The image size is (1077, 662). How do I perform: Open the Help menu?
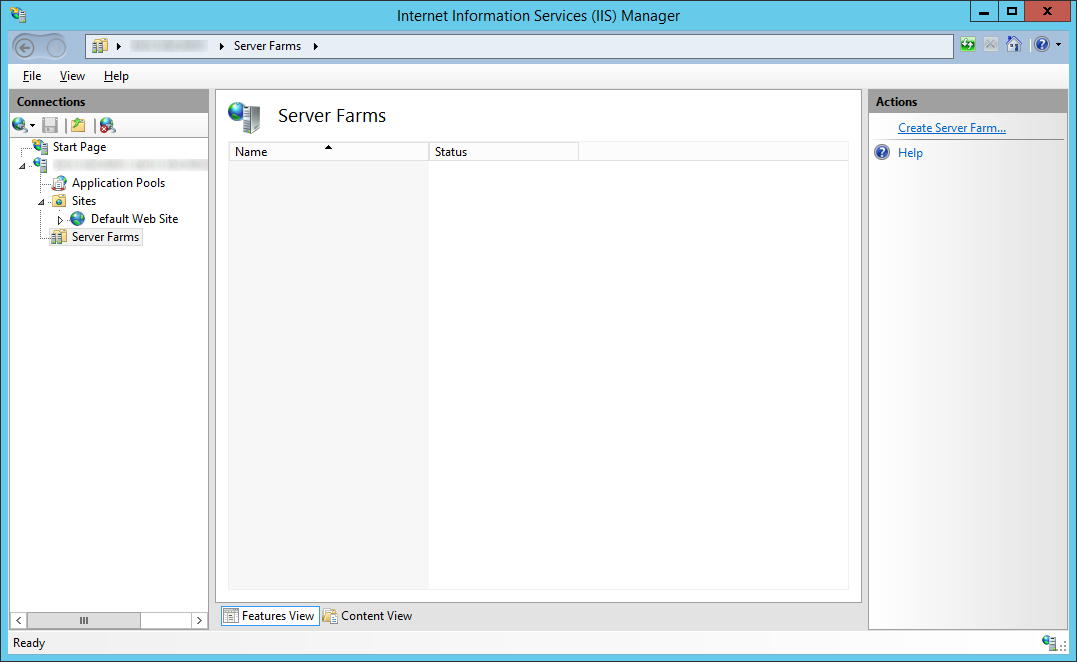pos(116,76)
